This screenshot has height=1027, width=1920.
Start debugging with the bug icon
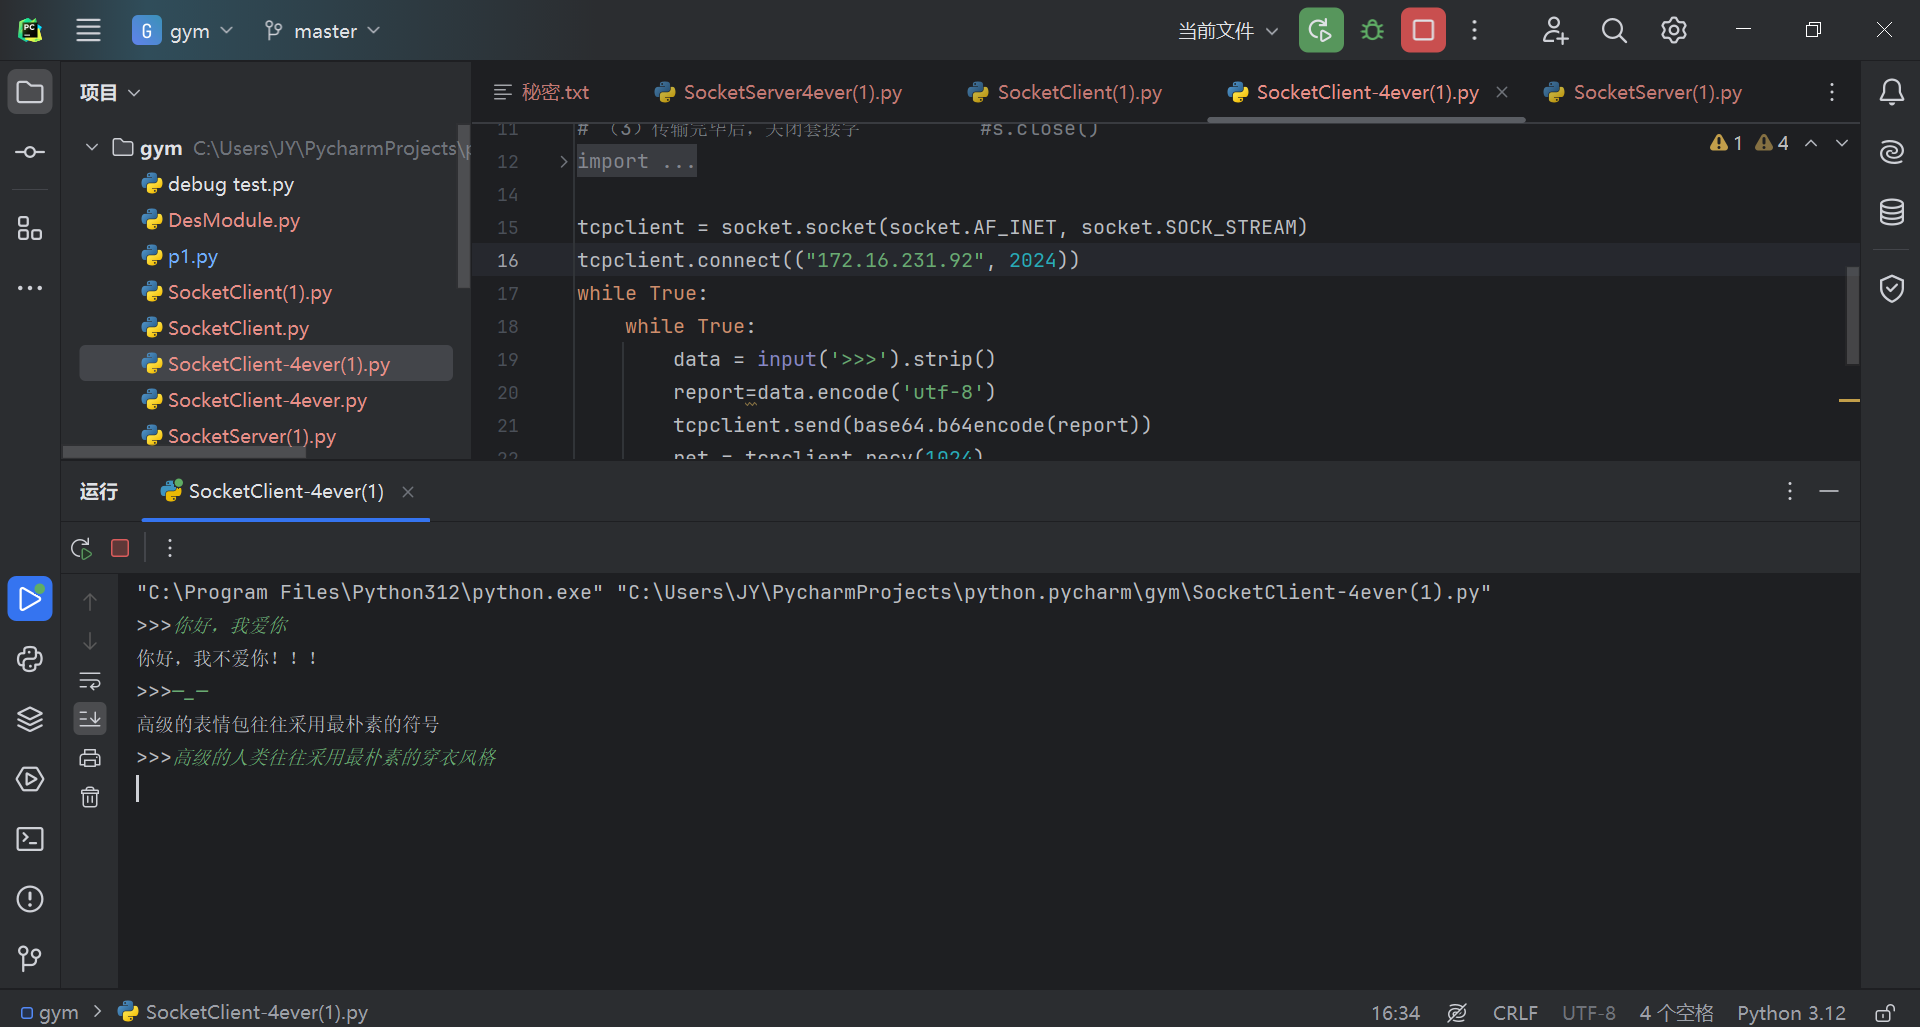[1372, 30]
